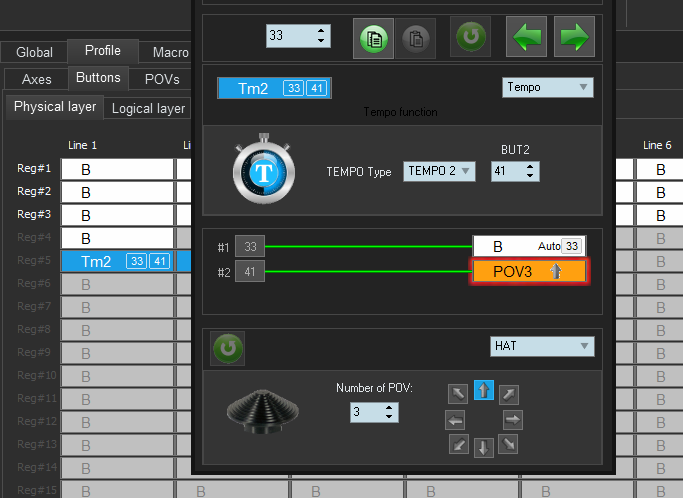Select Line 1 Reg#2 B cell
683x498 pixels.
pyautogui.click(x=117, y=193)
